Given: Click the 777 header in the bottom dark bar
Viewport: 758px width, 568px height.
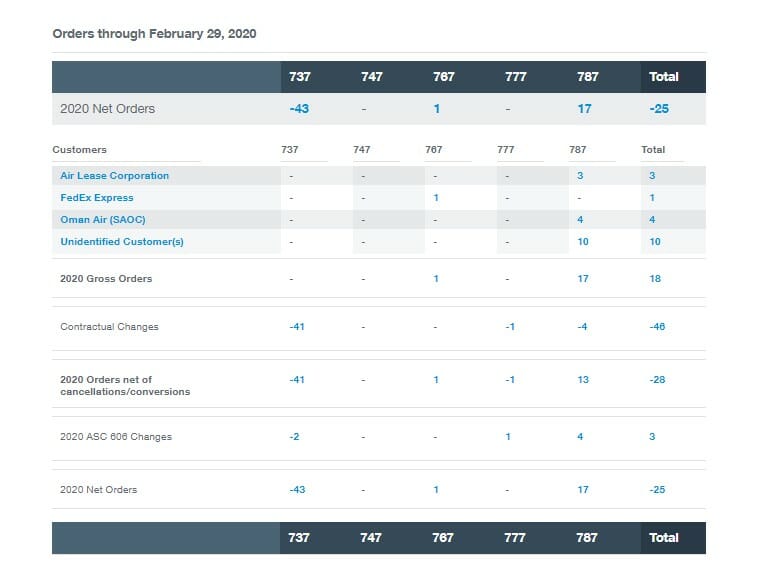Looking at the screenshot, I should tap(515, 538).
